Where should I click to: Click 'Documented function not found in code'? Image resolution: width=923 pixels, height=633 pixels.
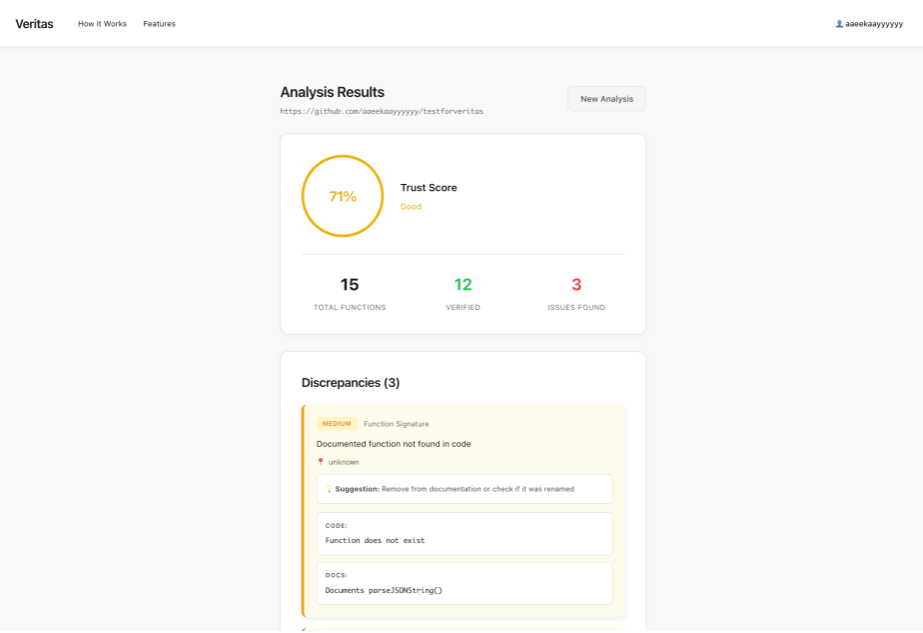tap(394, 444)
